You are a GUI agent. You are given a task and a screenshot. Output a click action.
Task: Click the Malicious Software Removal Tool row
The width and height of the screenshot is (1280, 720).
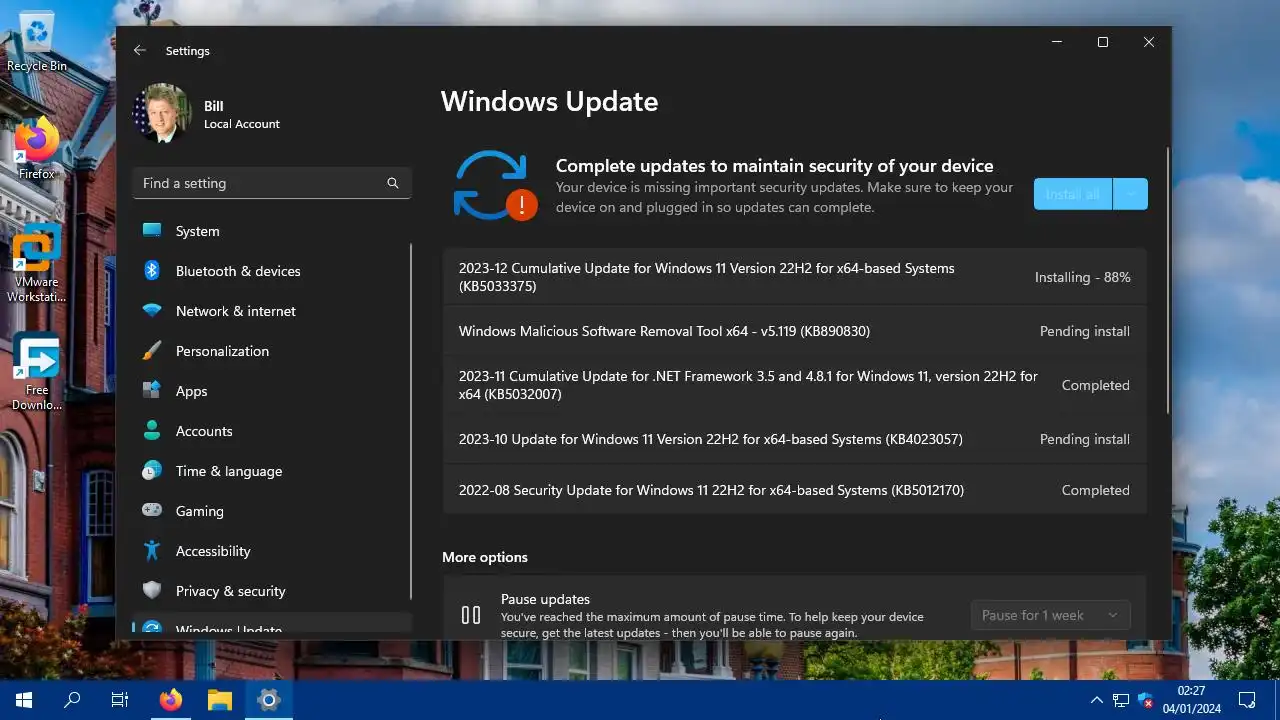point(794,331)
